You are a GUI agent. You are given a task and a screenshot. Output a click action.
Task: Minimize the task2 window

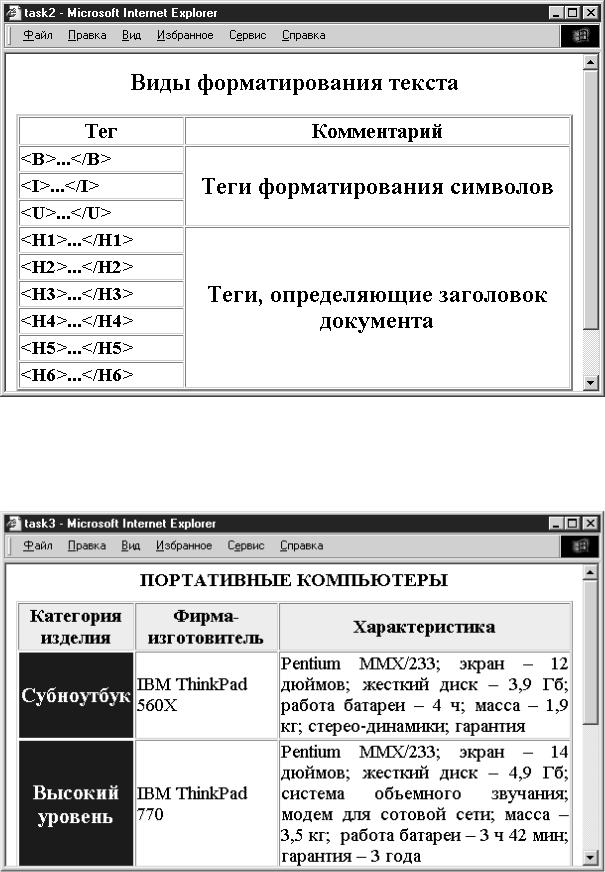pos(556,13)
